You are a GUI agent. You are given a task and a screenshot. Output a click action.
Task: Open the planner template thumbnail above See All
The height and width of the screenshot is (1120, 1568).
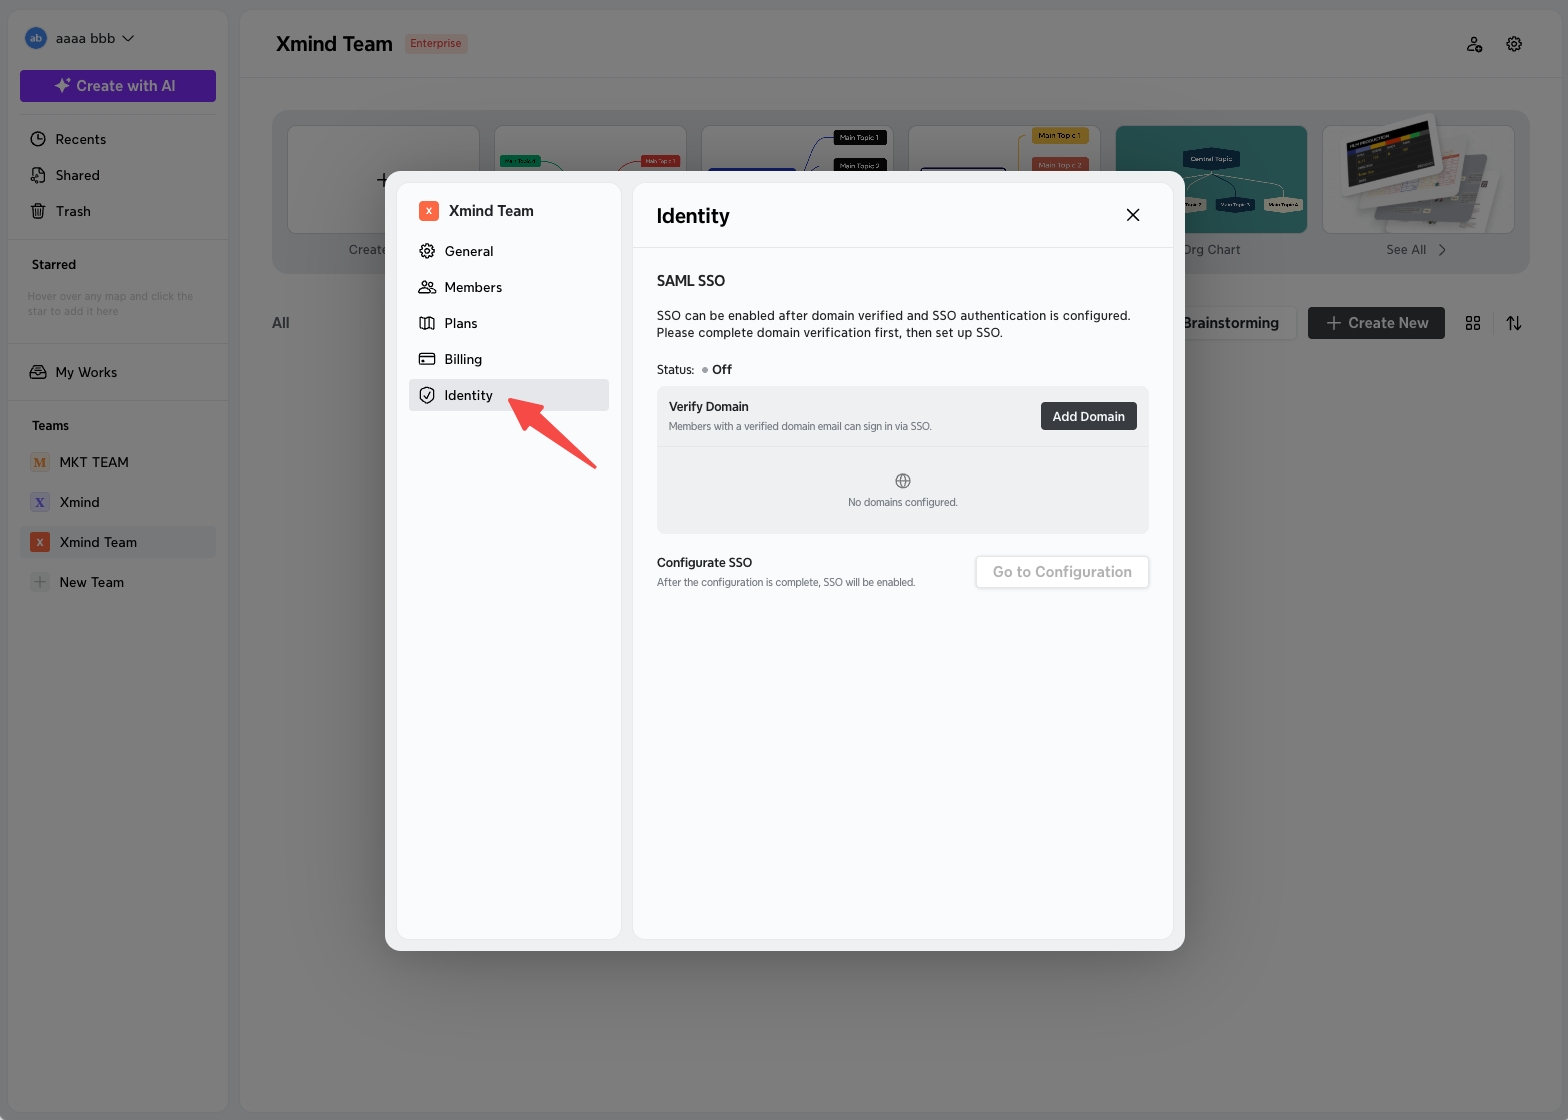pos(1418,179)
